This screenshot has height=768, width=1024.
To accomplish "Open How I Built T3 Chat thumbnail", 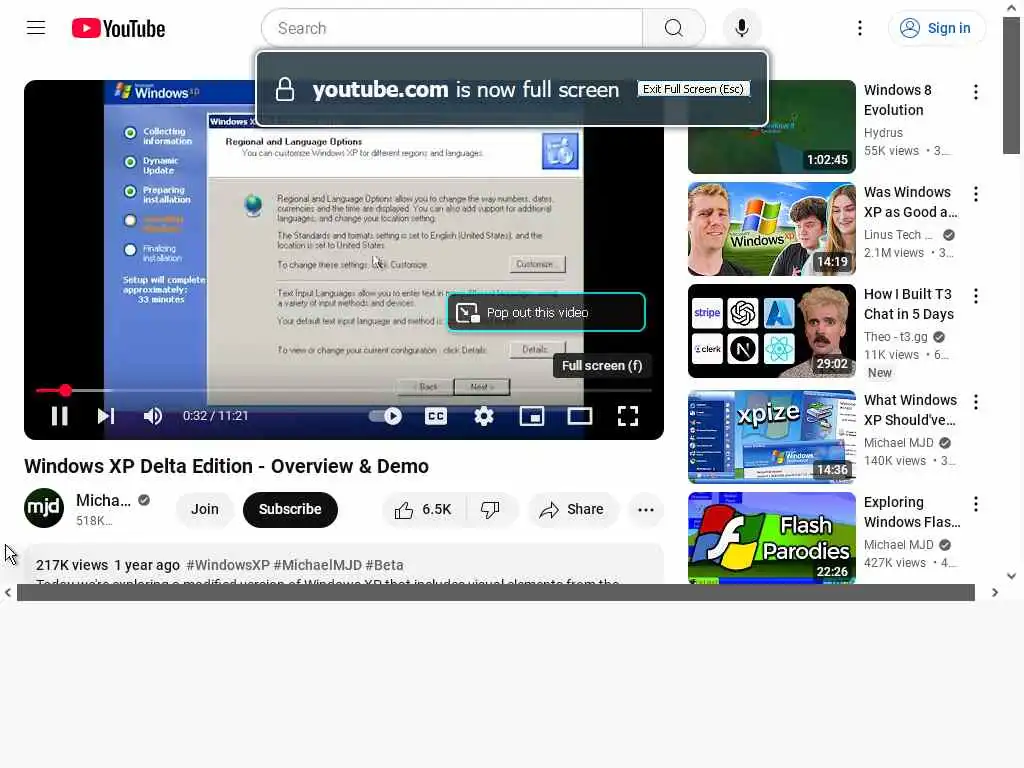I will coord(771,331).
